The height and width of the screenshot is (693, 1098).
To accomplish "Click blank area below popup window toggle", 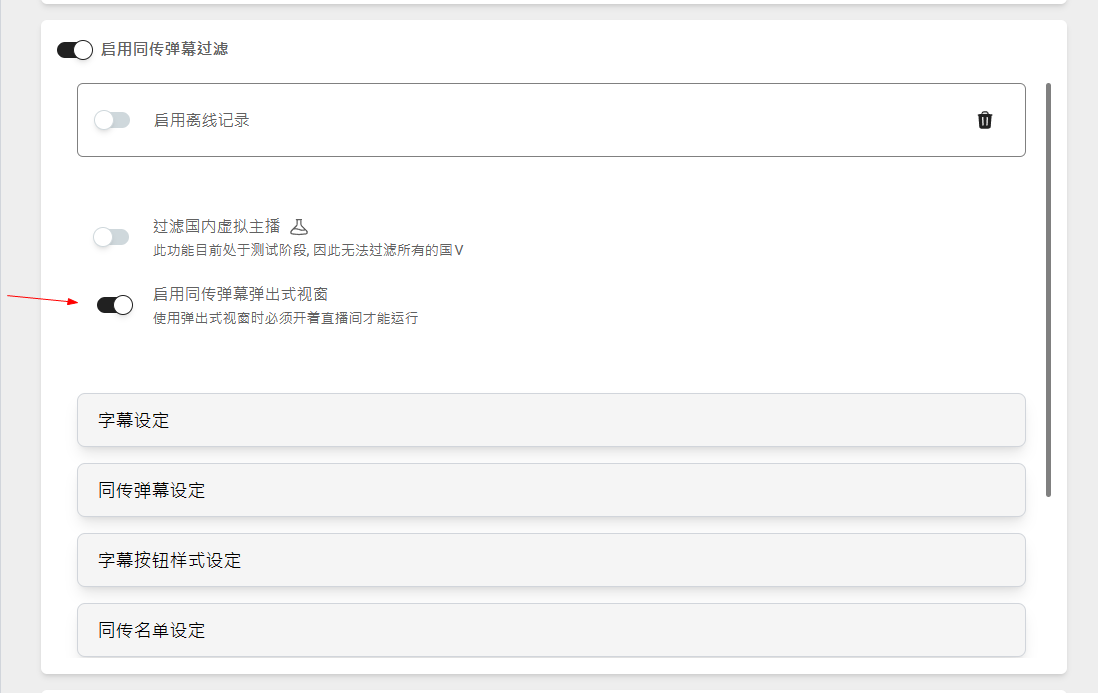I will 551,360.
